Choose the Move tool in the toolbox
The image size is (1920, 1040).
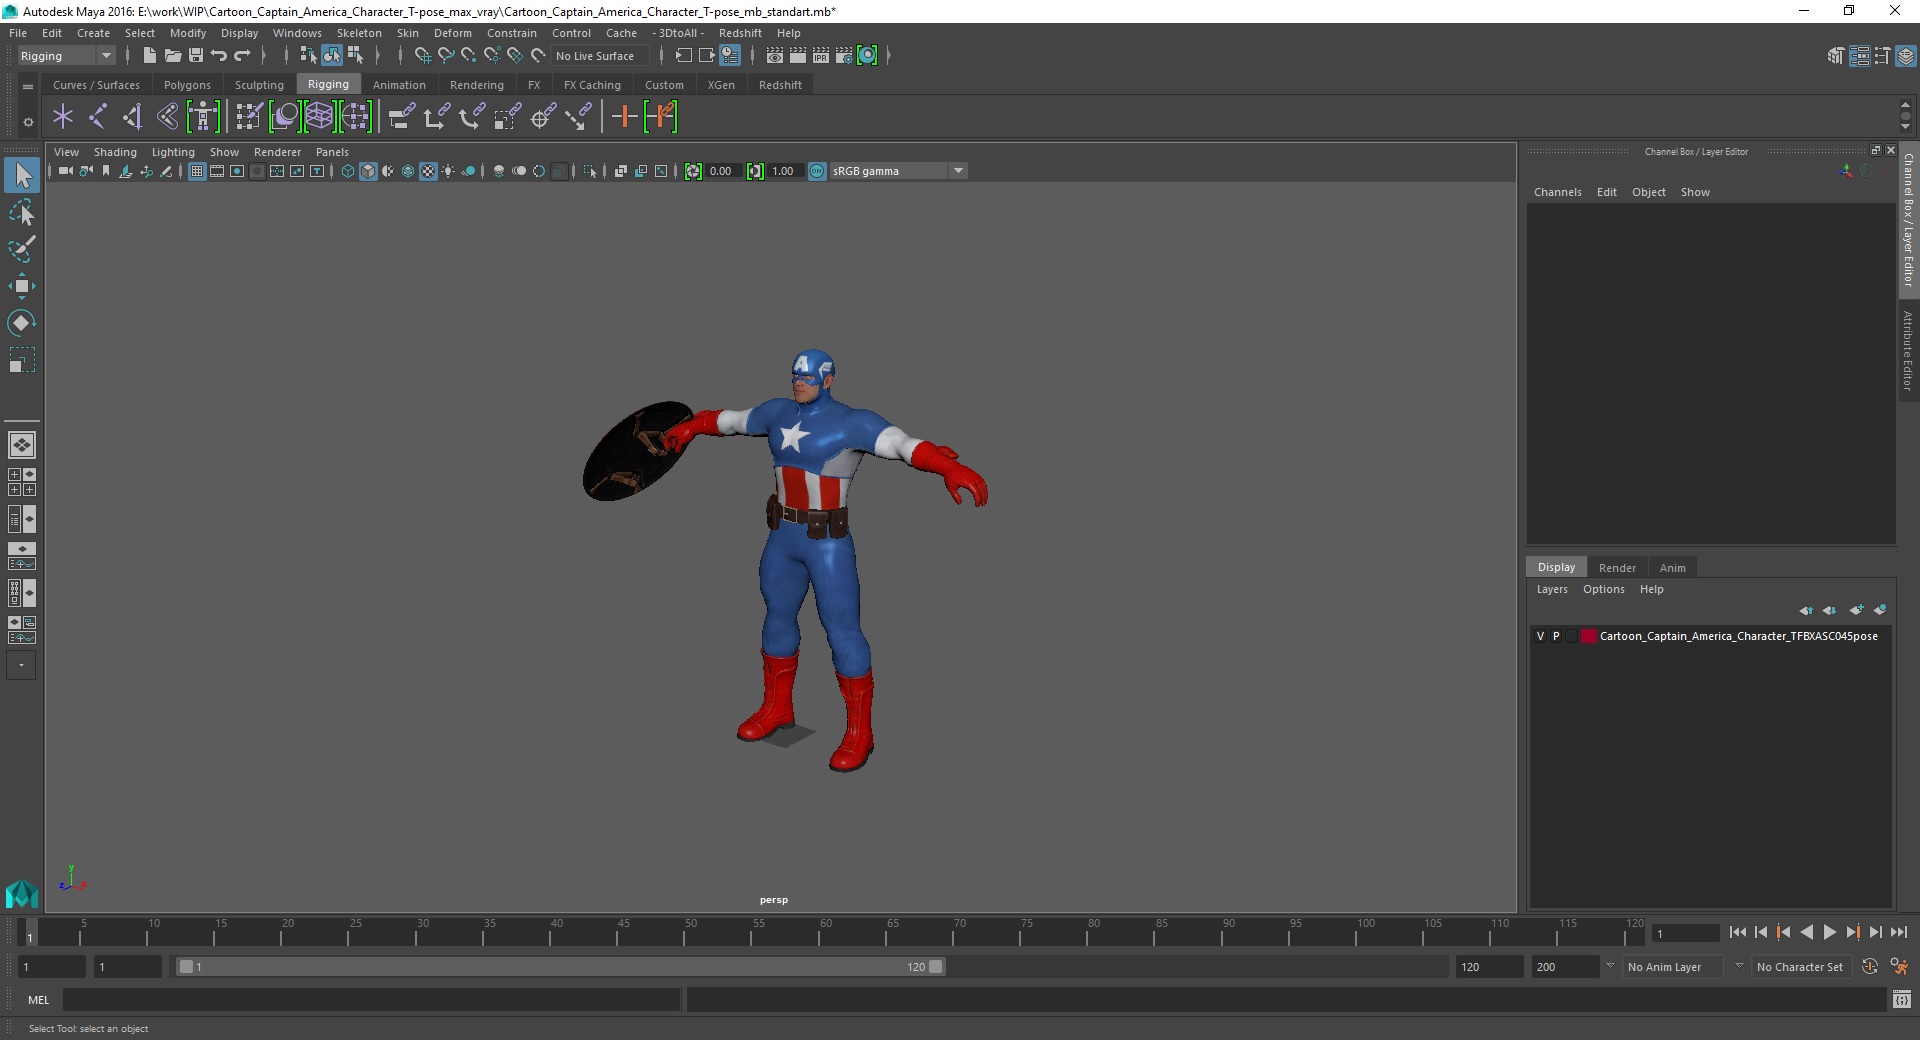(21, 286)
